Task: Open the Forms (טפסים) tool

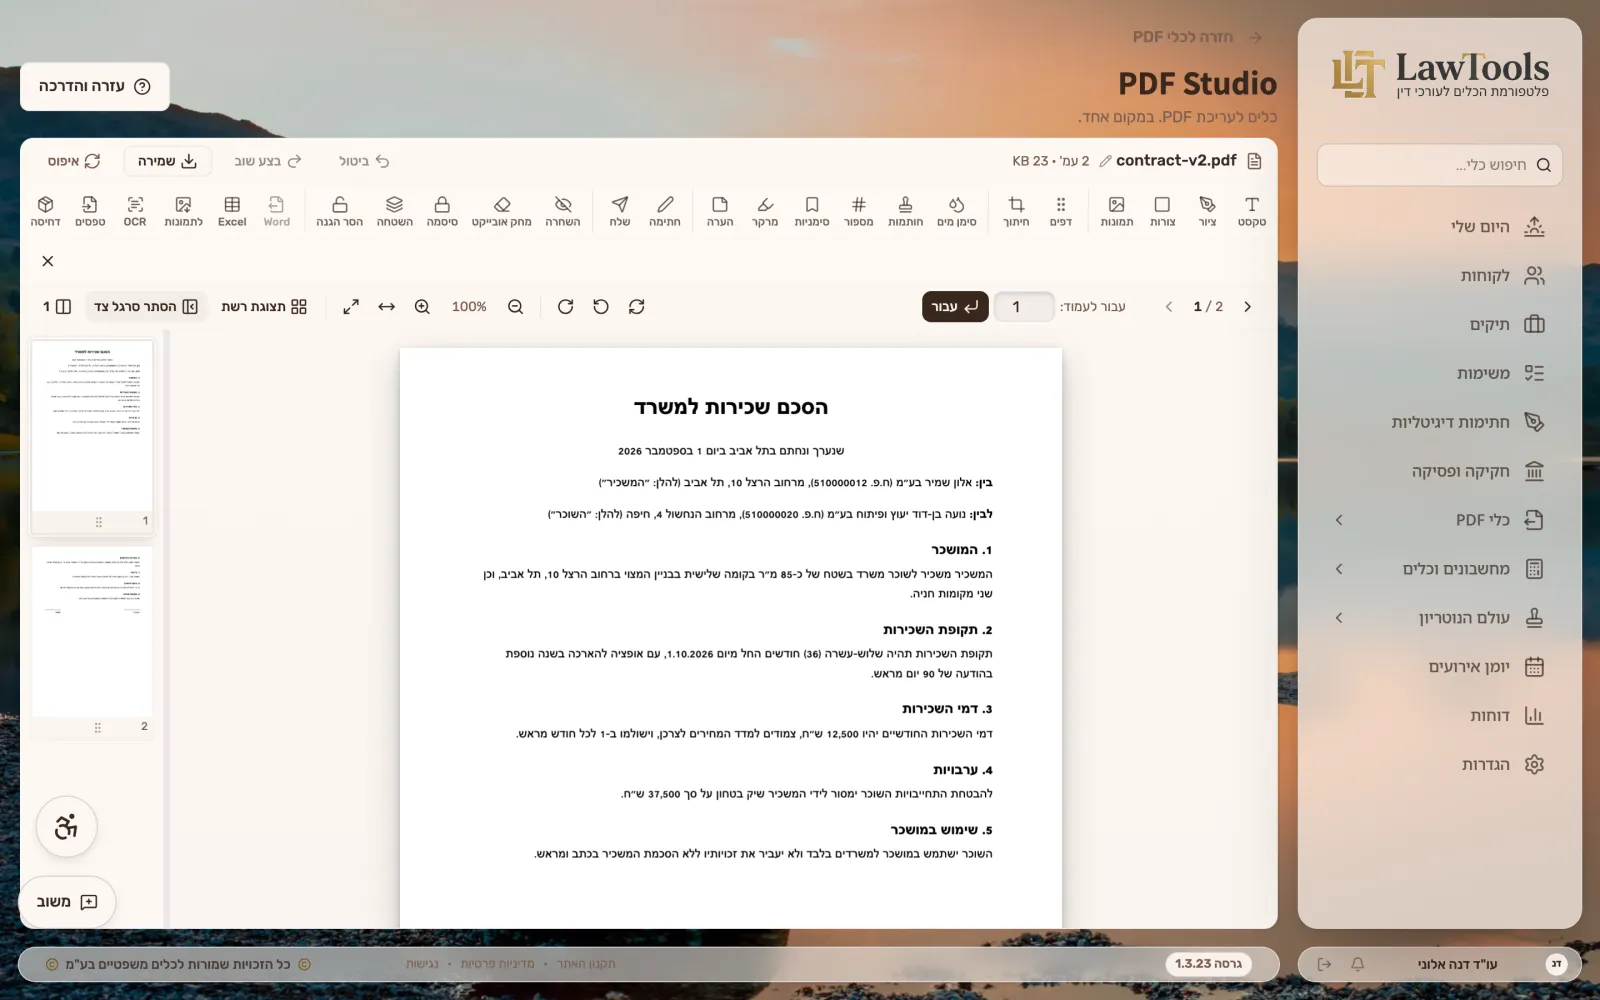Action: click(x=90, y=211)
